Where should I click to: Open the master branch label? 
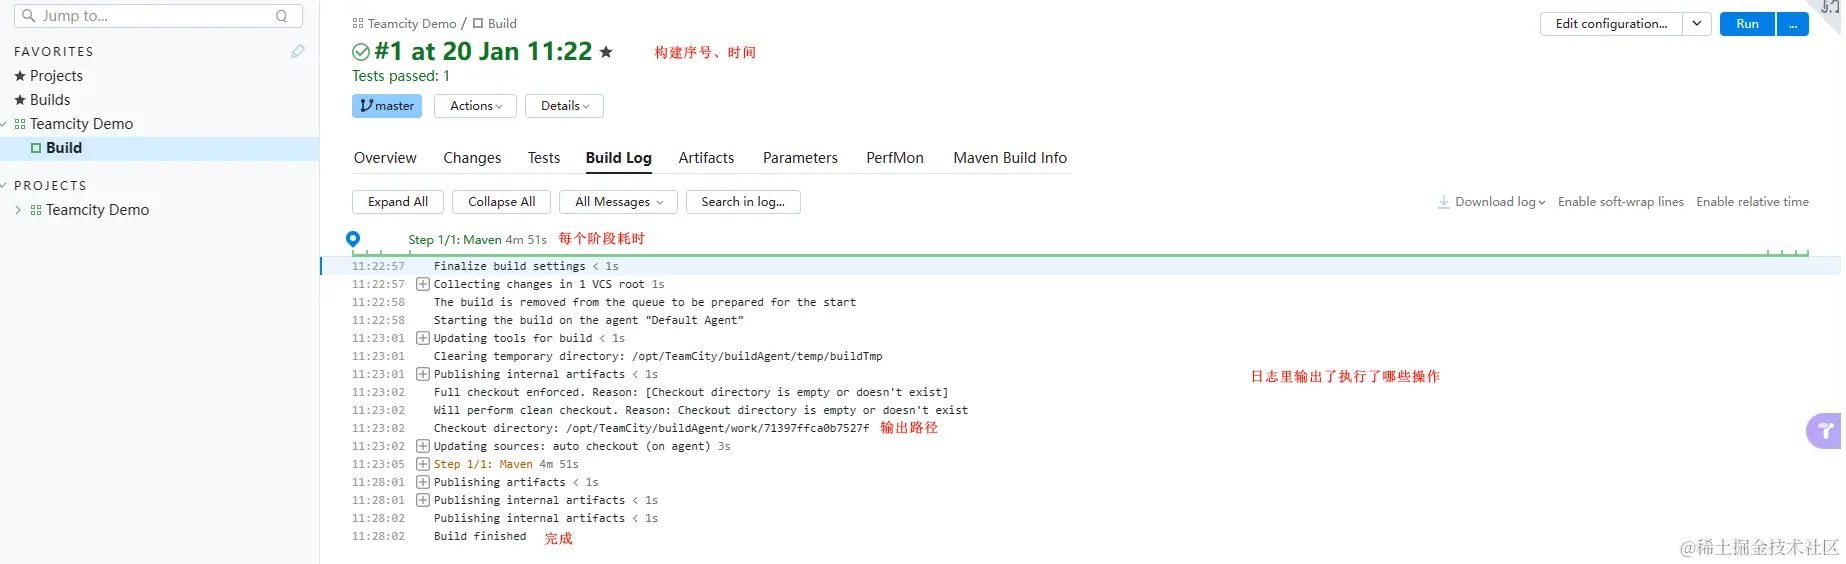point(387,106)
